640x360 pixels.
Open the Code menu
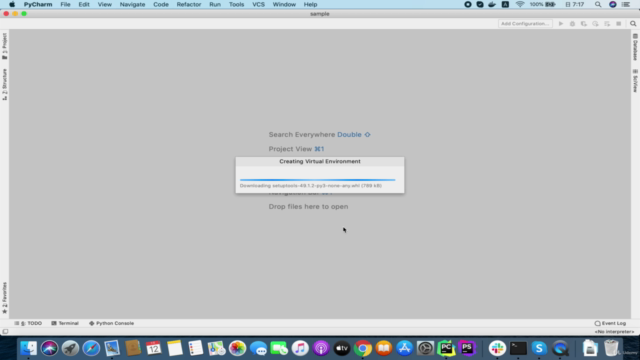[x=161, y=4]
